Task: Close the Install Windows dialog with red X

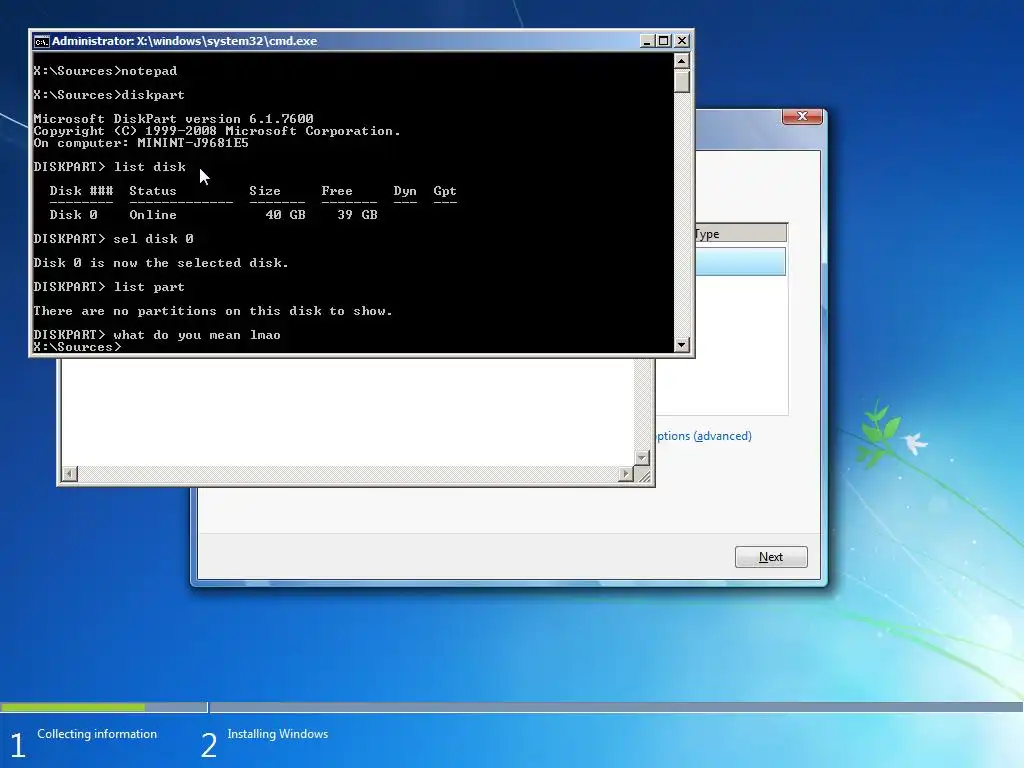Action: [802, 116]
